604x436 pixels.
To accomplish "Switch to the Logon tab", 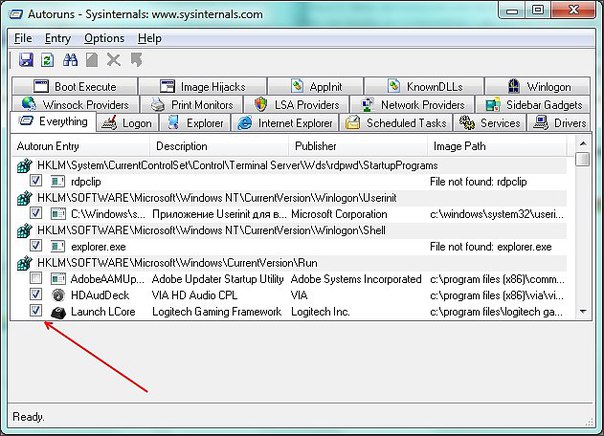I will (x=127, y=123).
